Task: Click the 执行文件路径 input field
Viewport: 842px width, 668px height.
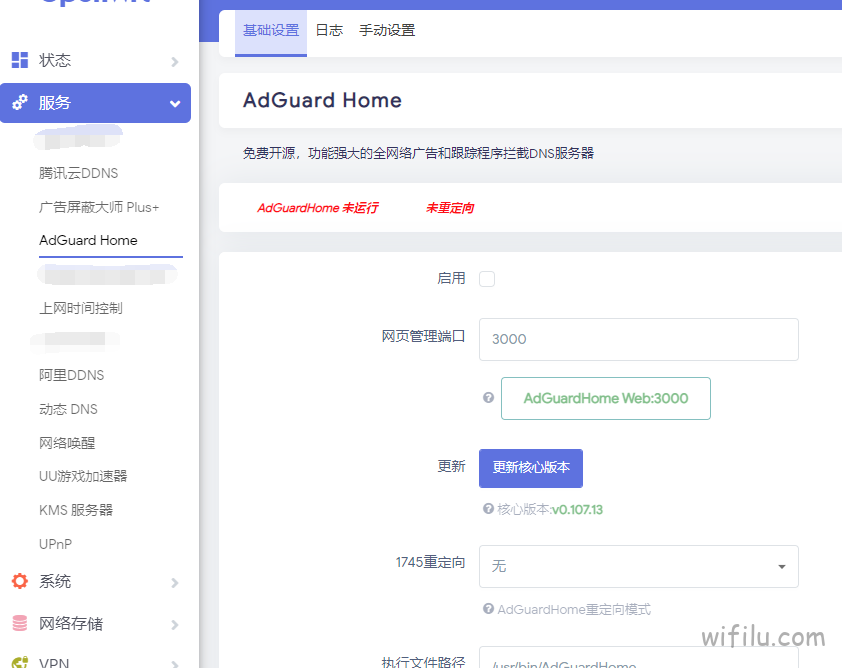Action: click(638, 657)
